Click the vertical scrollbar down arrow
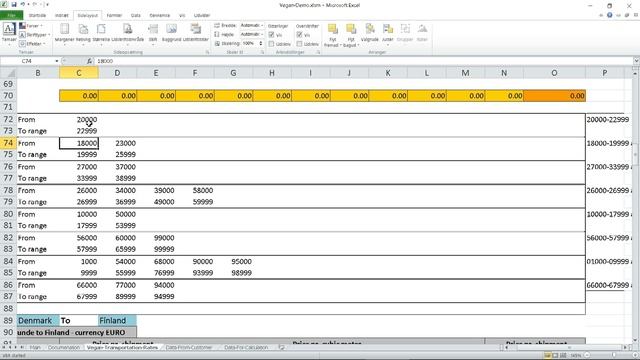This screenshot has width=640, height=360. [635, 340]
